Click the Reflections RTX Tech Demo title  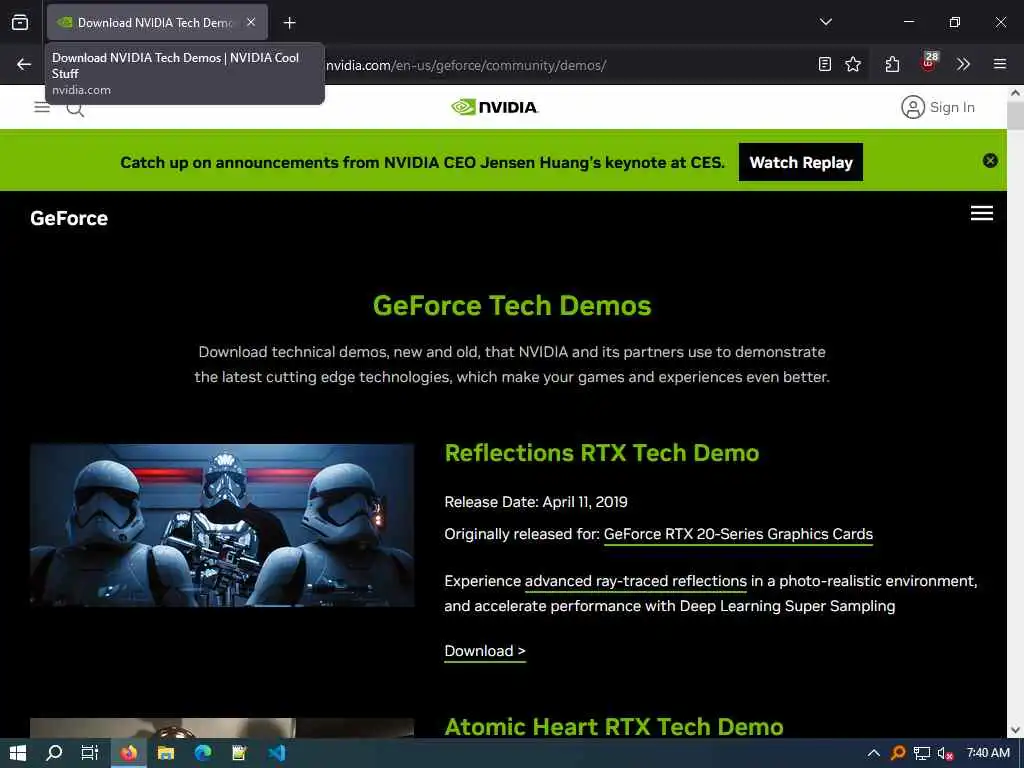coord(601,453)
